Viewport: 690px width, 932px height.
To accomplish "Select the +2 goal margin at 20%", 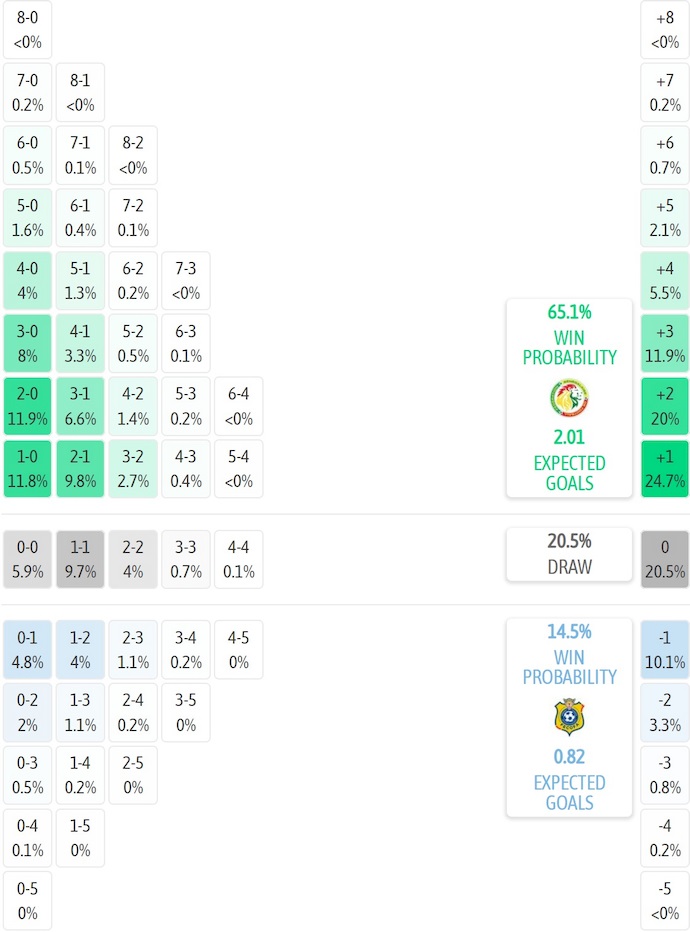I will tap(665, 406).
